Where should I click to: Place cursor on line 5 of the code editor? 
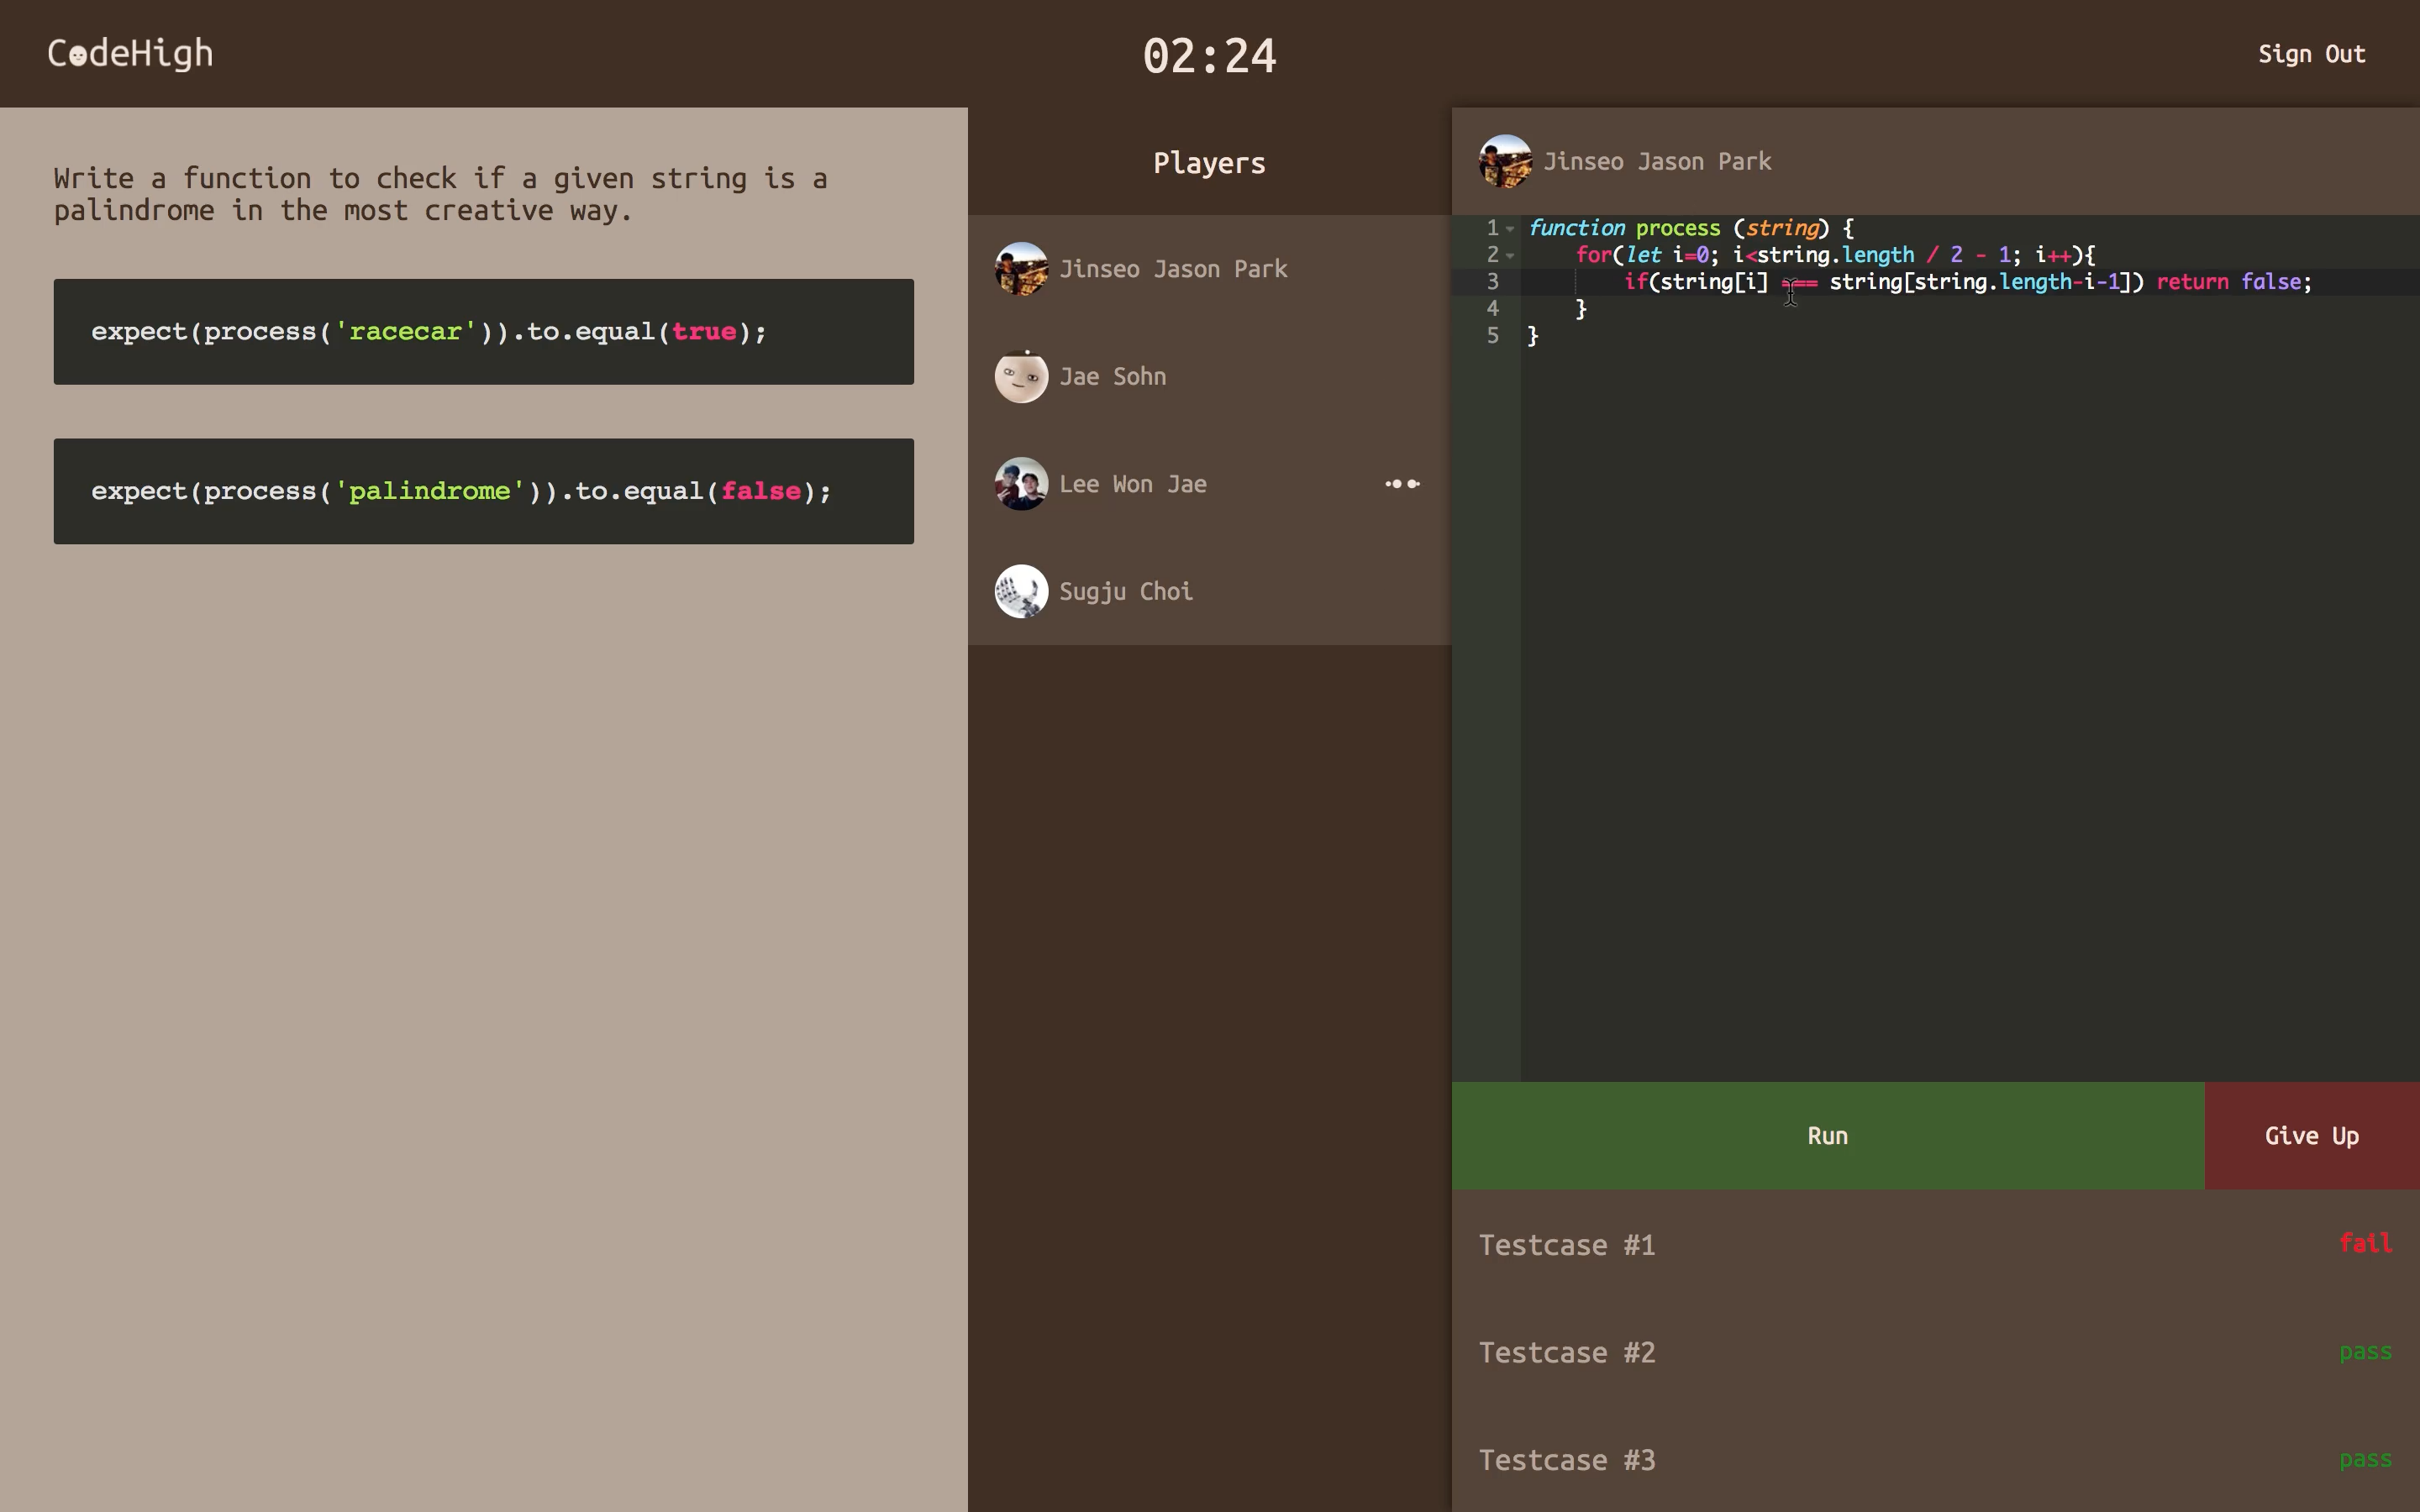point(1700,336)
